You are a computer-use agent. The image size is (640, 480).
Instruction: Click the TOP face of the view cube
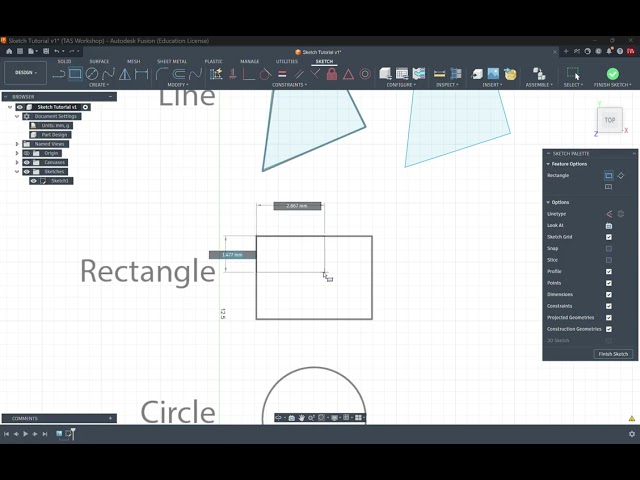coord(610,120)
